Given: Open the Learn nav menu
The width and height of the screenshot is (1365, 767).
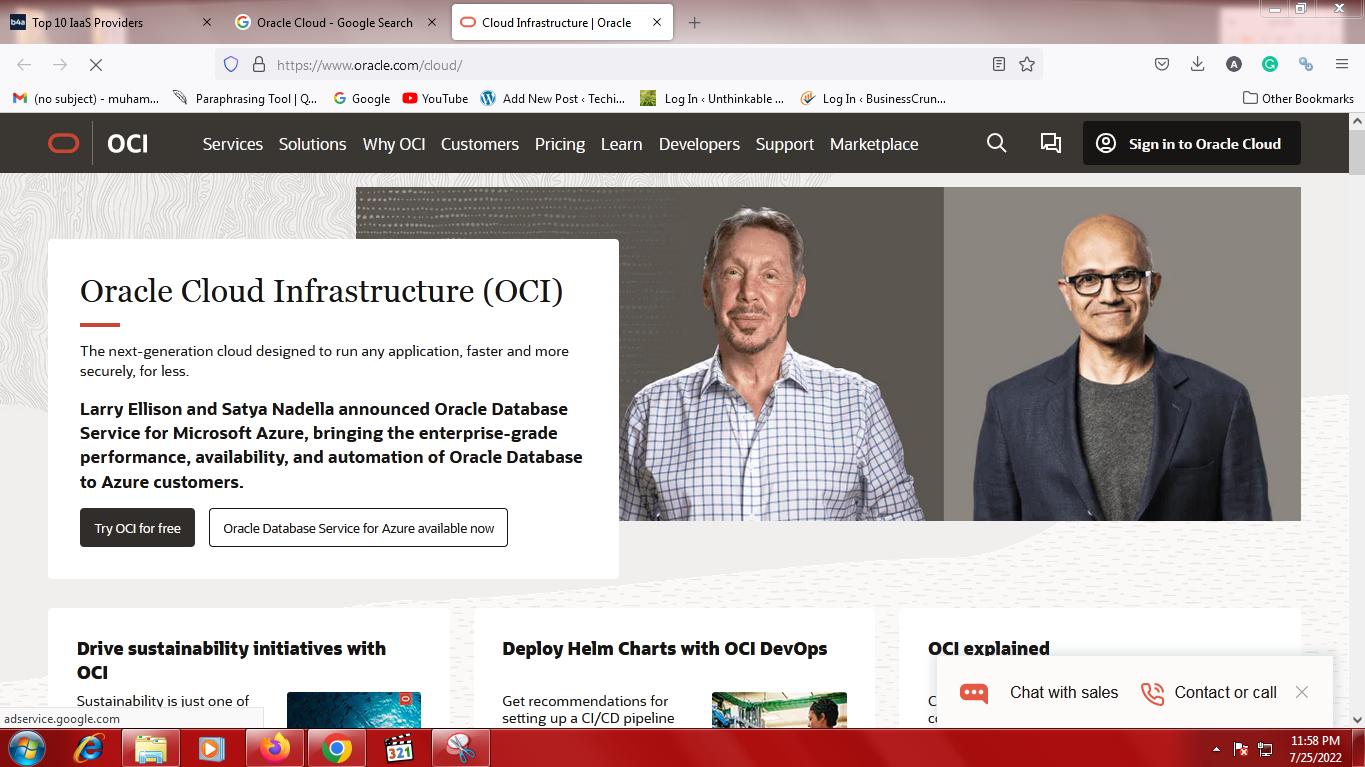Looking at the screenshot, I should pos(622,144).
